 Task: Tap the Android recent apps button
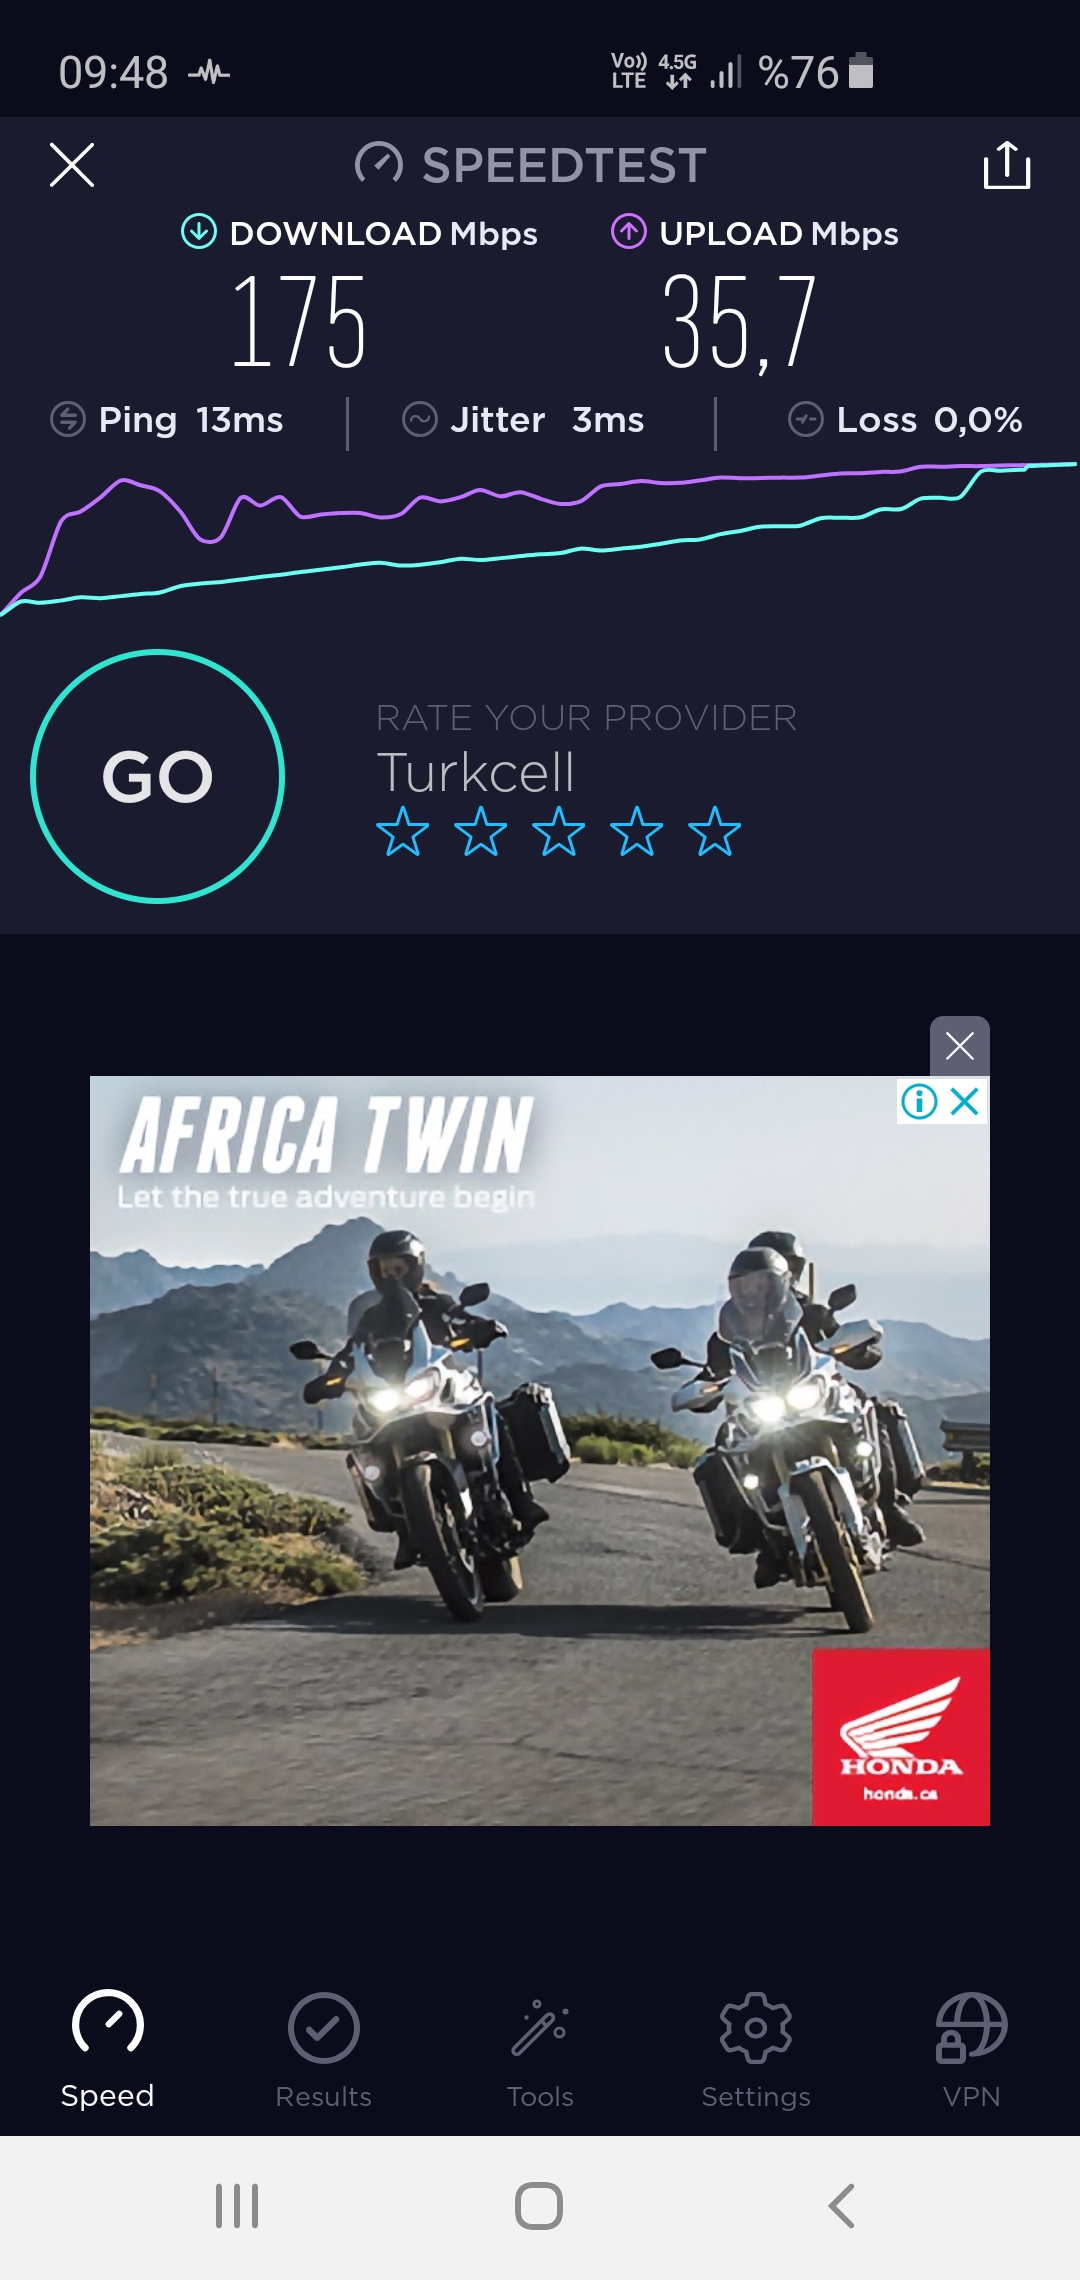237,2206
